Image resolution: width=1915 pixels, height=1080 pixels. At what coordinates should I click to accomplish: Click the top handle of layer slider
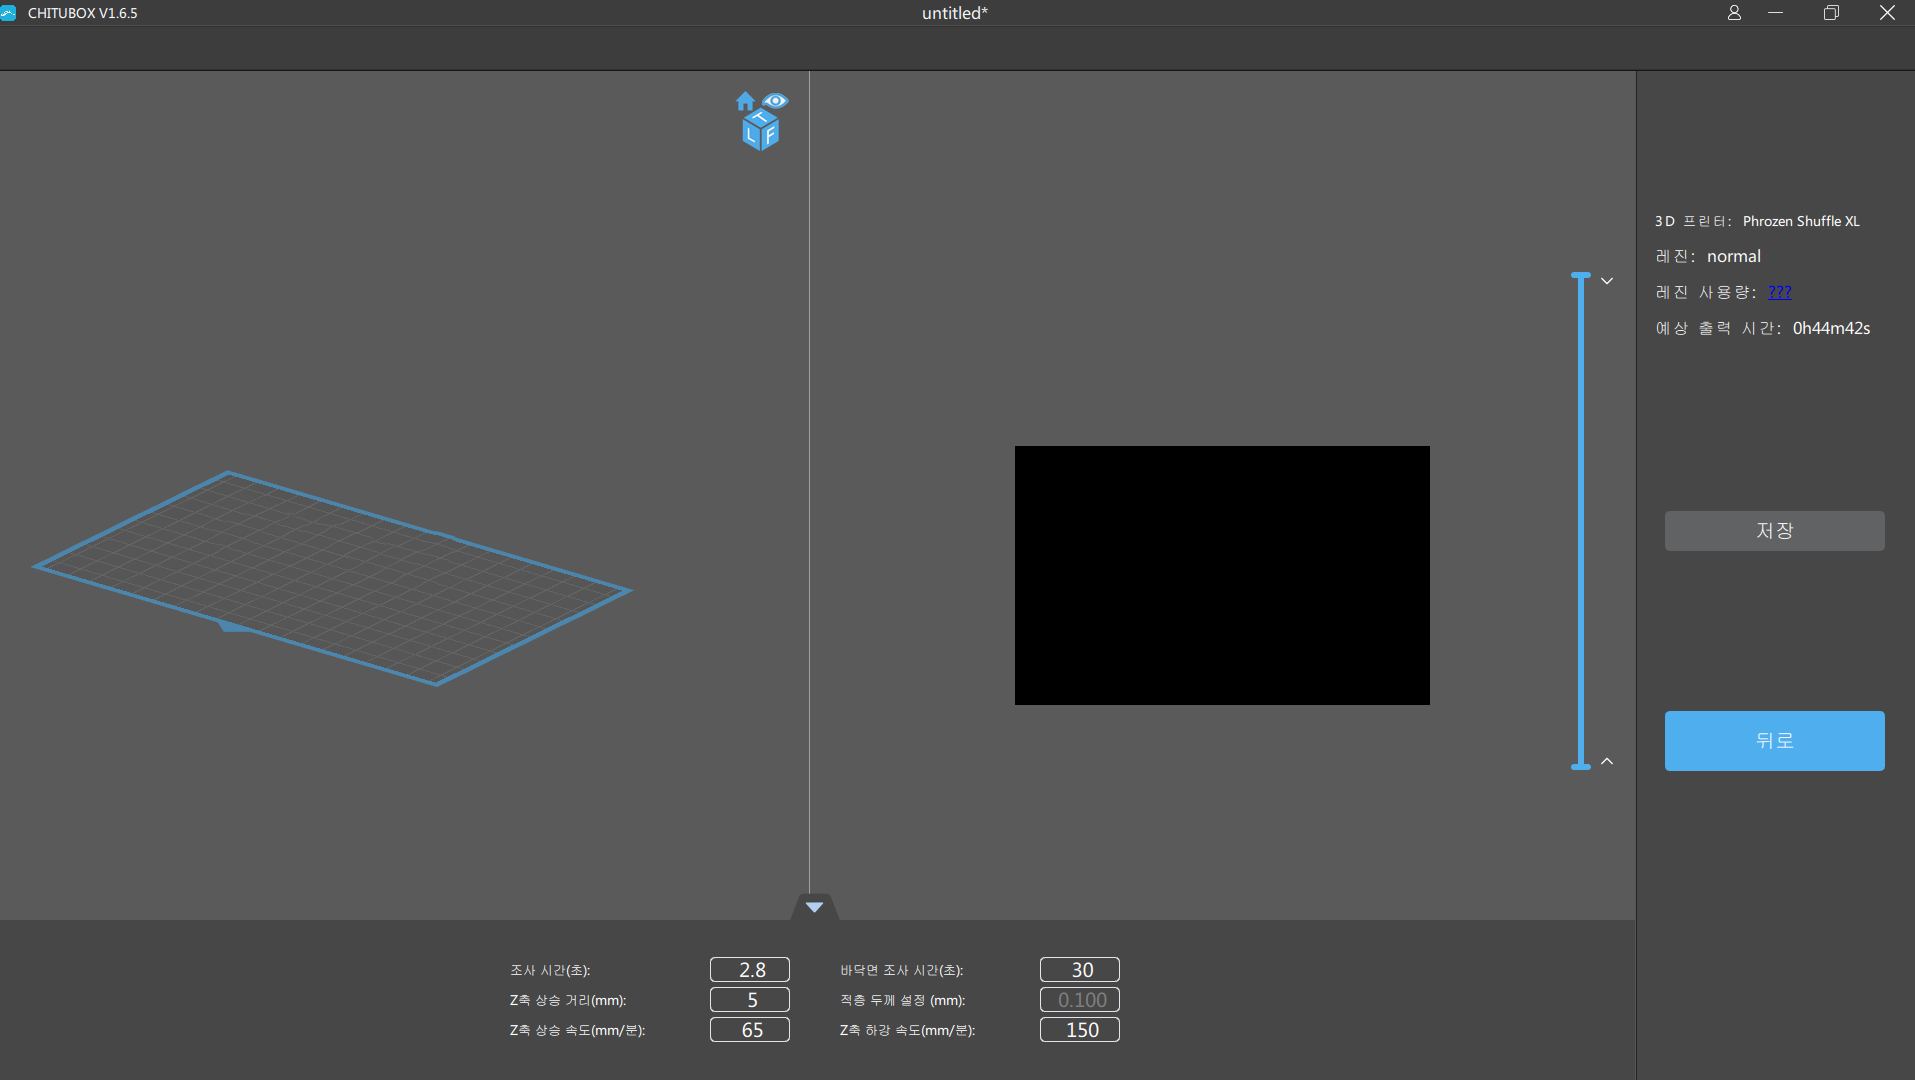pyautogui.click(x=1581, y=275)
